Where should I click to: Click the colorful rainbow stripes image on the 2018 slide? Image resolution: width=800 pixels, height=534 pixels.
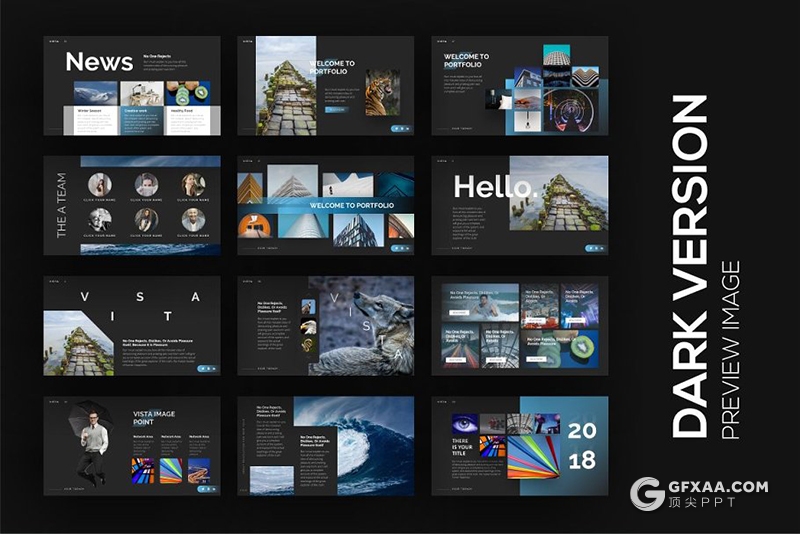[537, 457]
